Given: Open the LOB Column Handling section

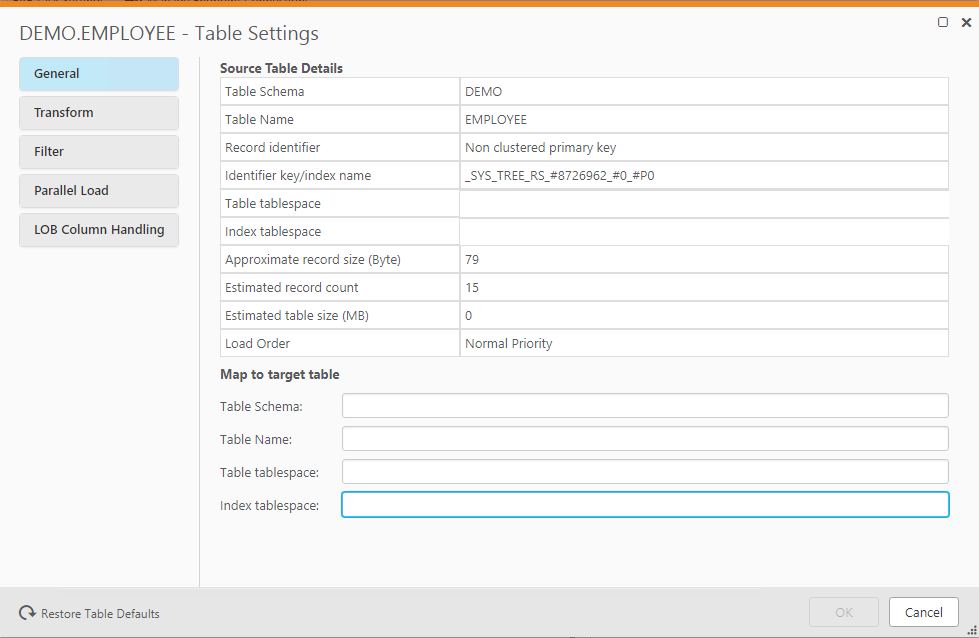Looking at the screenshot, I should point(98,229).
